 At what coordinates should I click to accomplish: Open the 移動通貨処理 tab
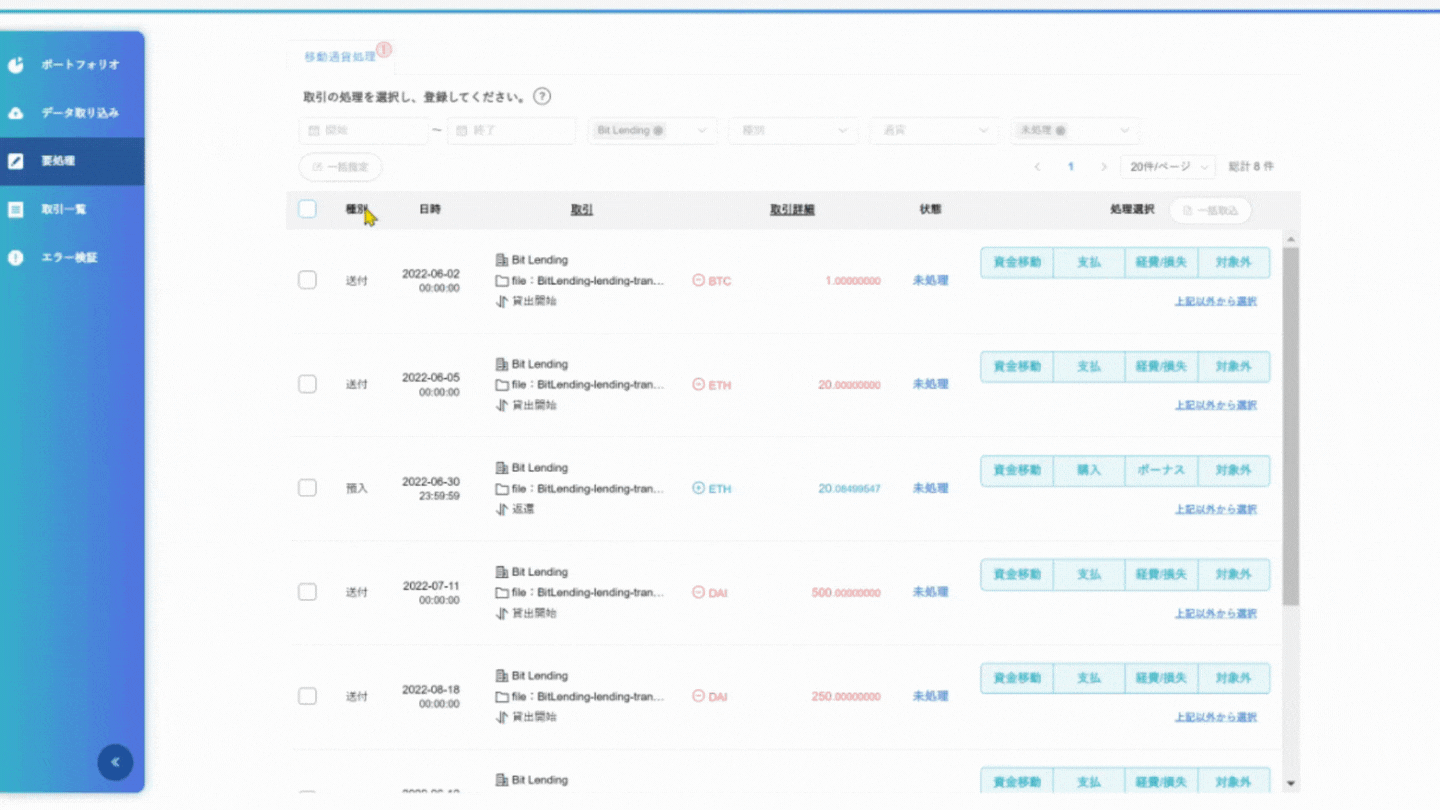pos(340,57)
